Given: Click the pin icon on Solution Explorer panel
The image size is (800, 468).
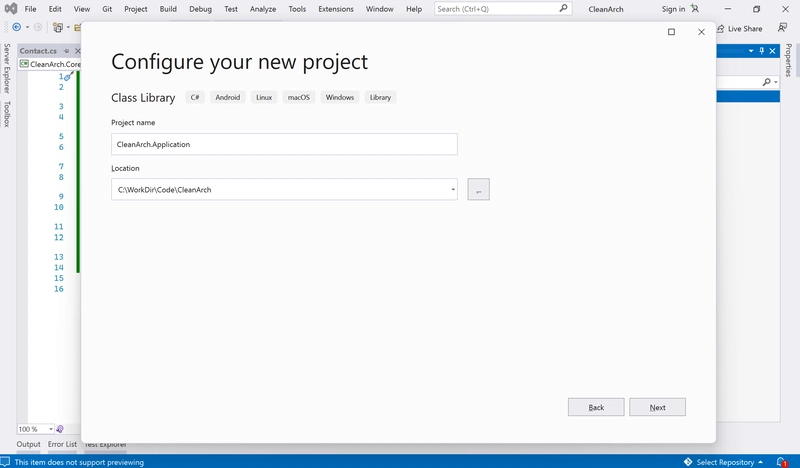Looking at the screenshot, I should point(761,50).
